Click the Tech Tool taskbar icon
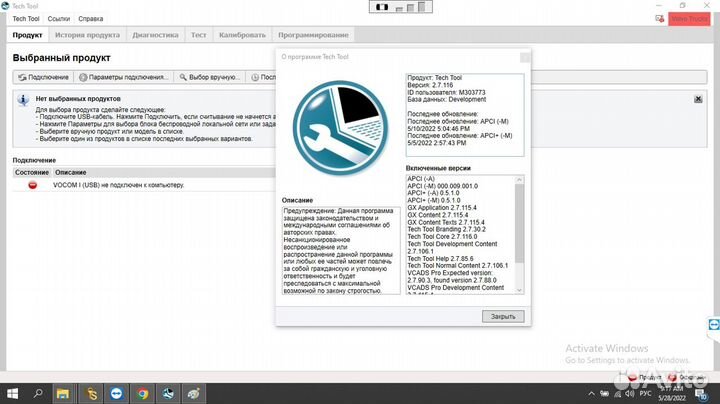 [x=168, y=393]
